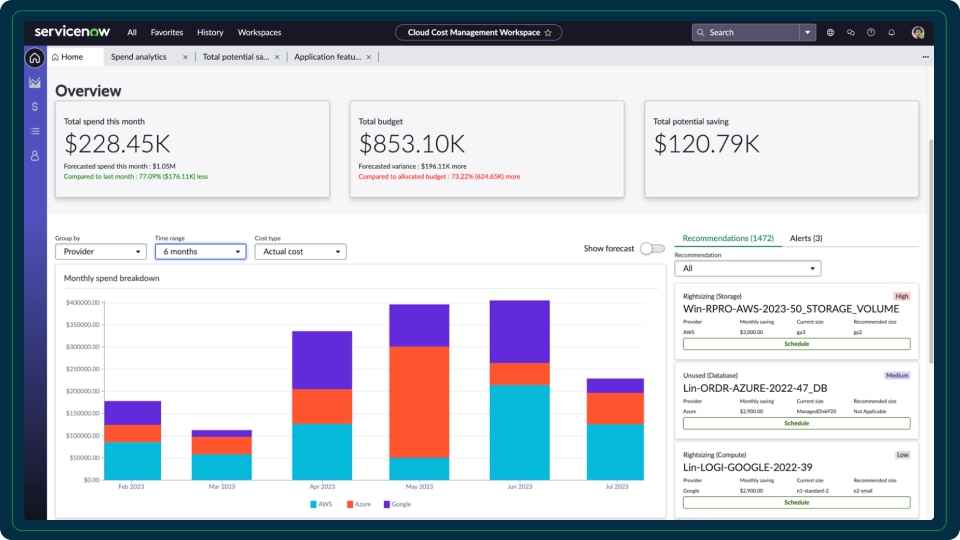Open the list view sidebar icon
Screen dimensions: 960x540
click(35, 131)
